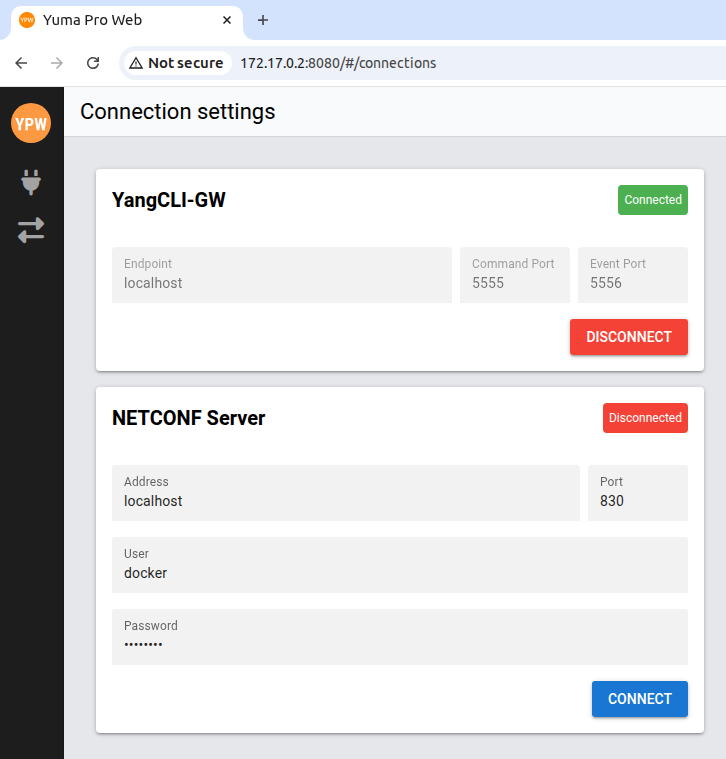Focus the NETCONF Address field

(345, 500)
